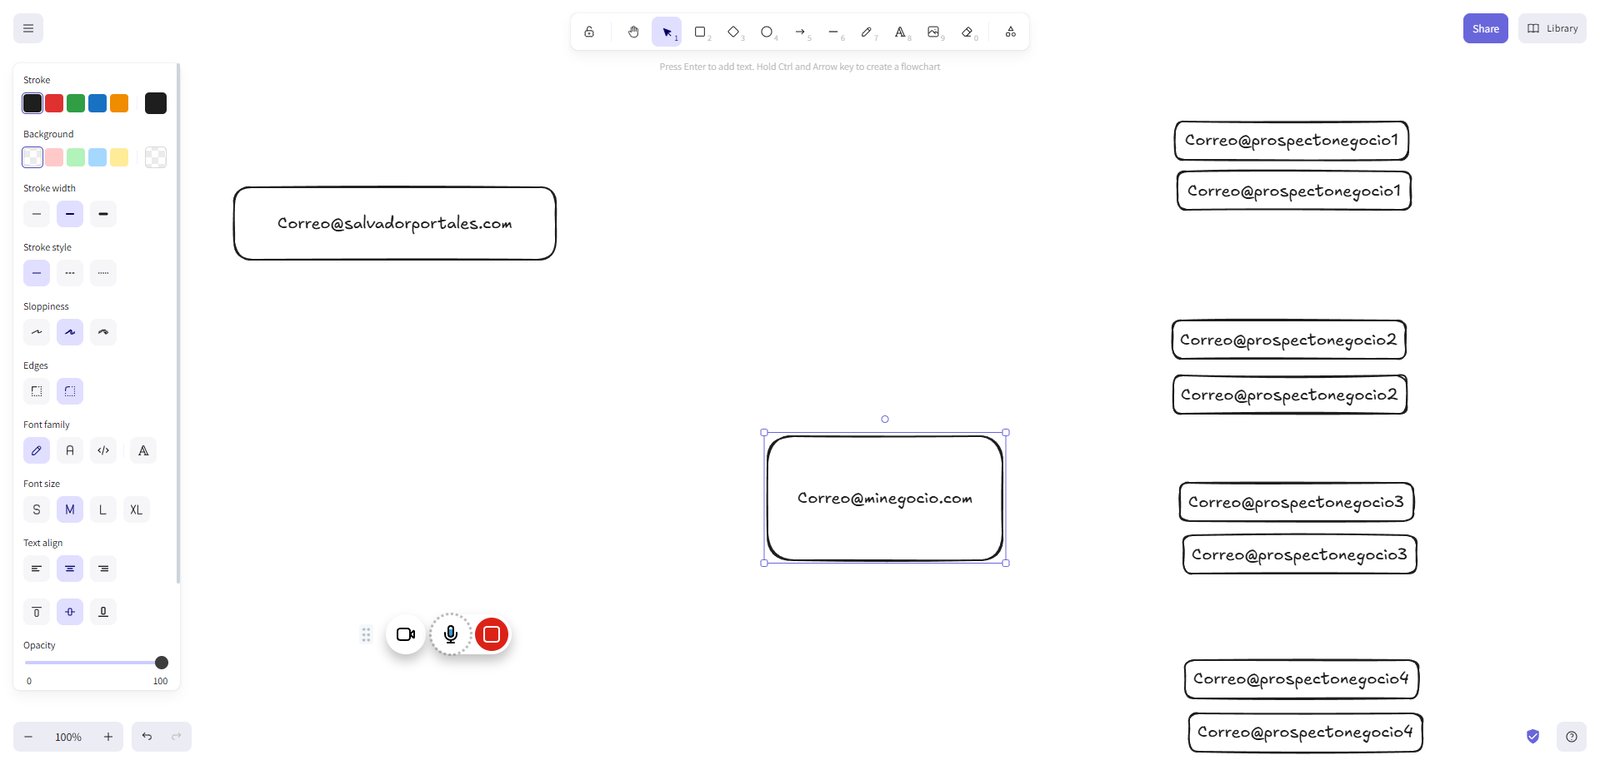Toggle the keep-tool-active lock
This screenshot has width=1600, height=765.
(589, 32)
